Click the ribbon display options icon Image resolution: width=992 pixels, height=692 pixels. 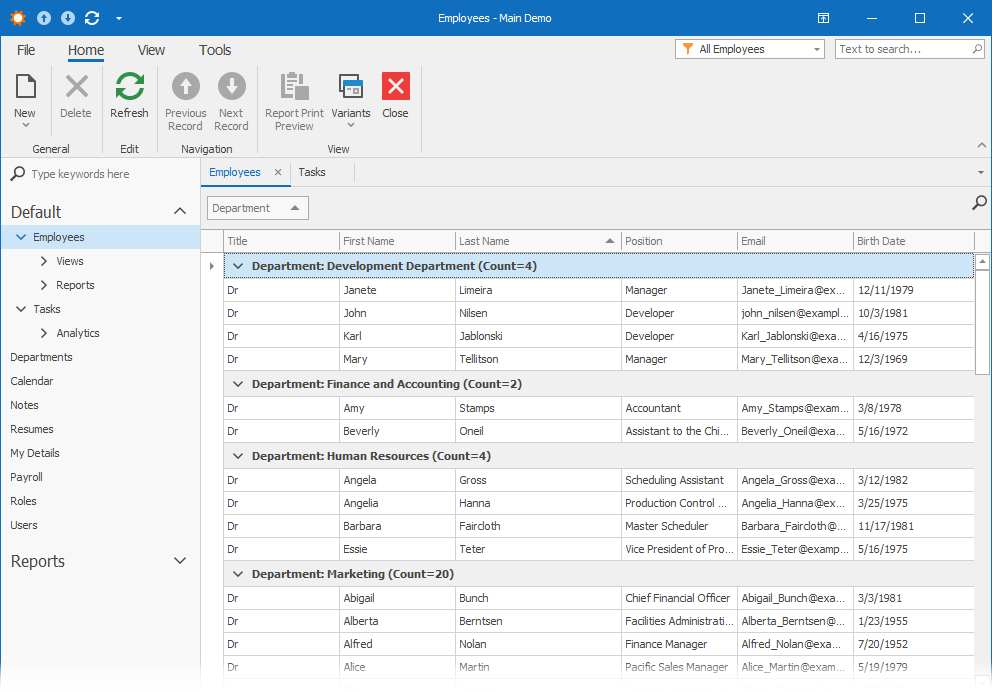823,18
